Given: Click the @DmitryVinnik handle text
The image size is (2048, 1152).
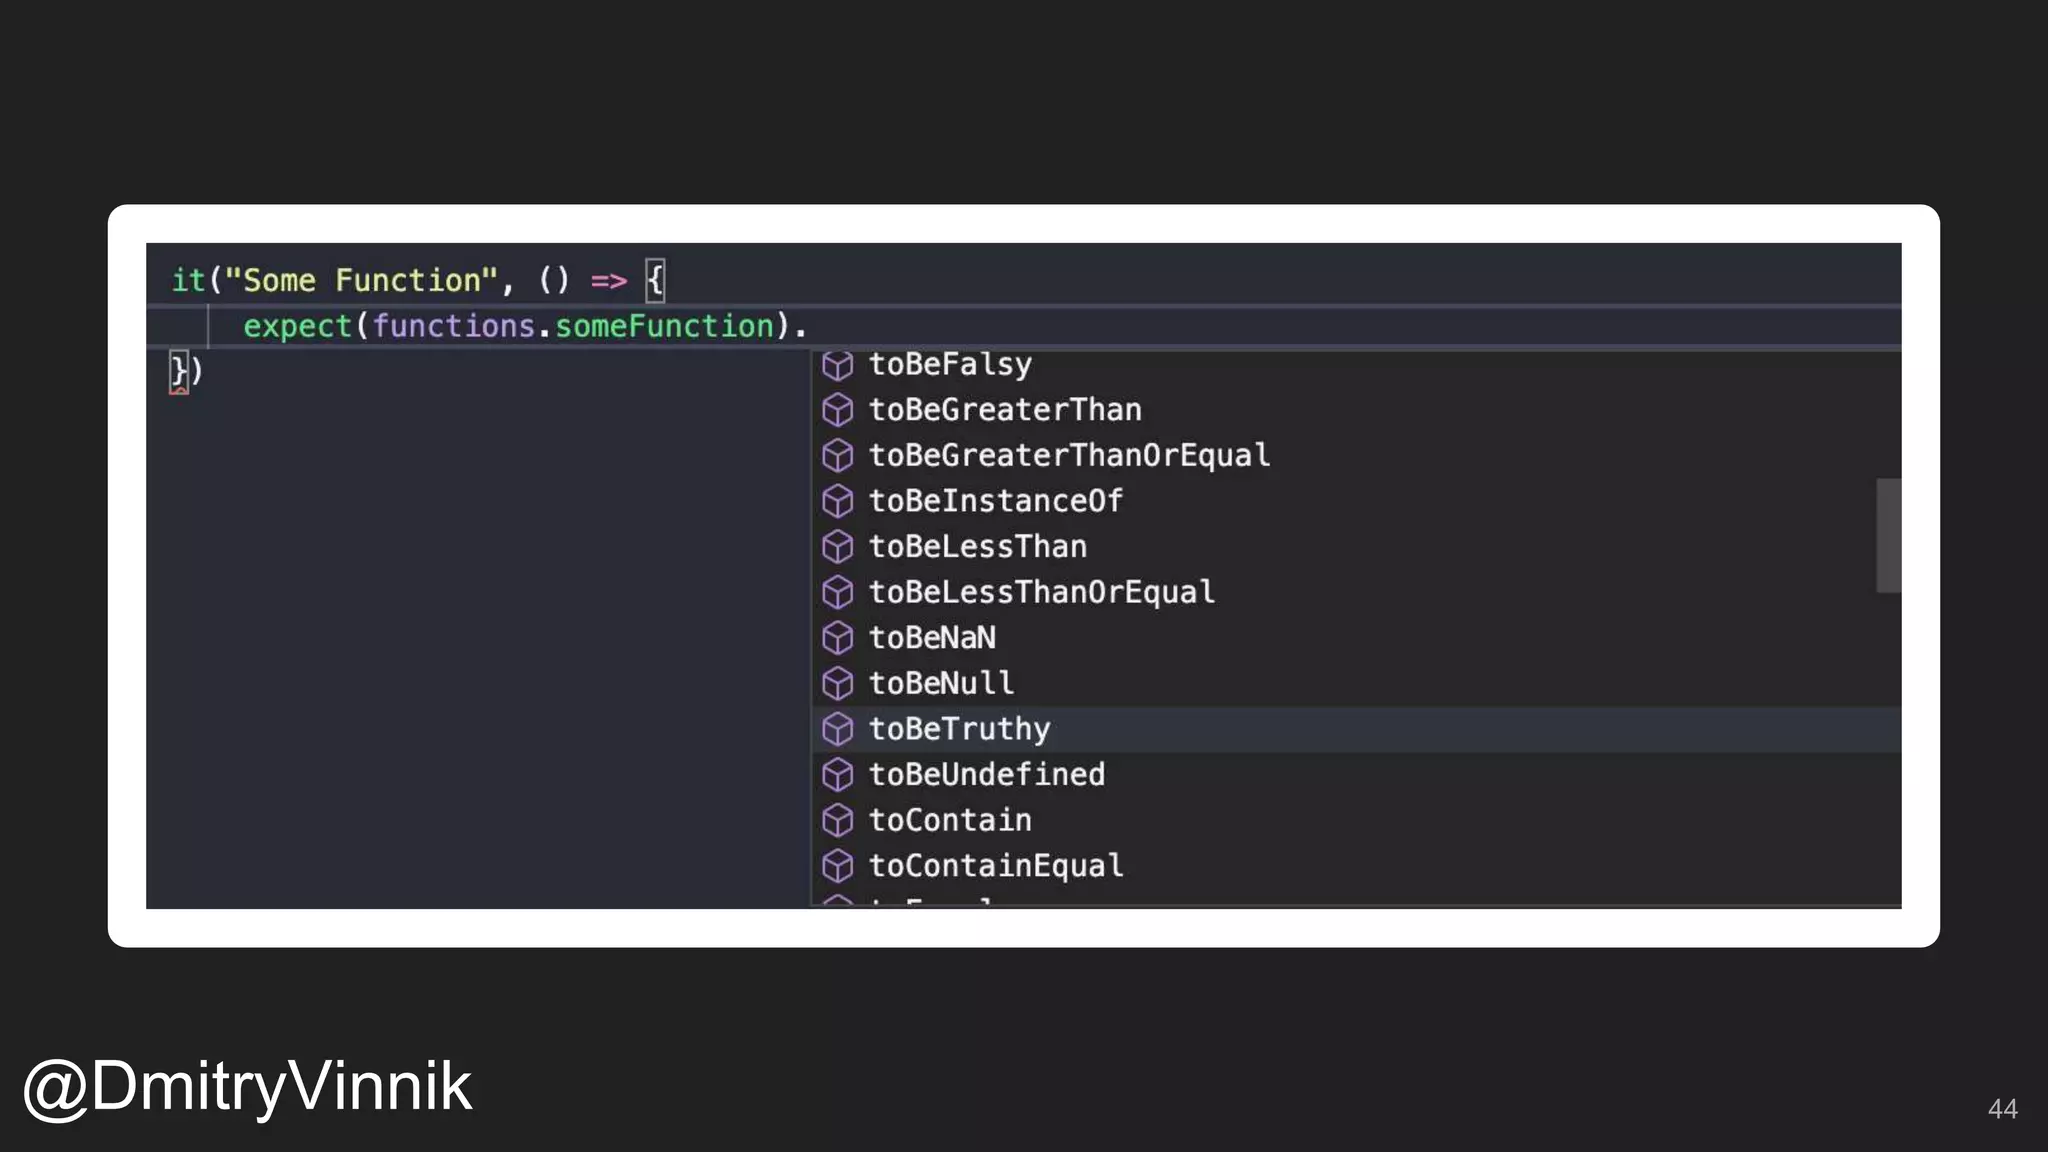Looking at the screenshot, I should tap(247, 1087).
